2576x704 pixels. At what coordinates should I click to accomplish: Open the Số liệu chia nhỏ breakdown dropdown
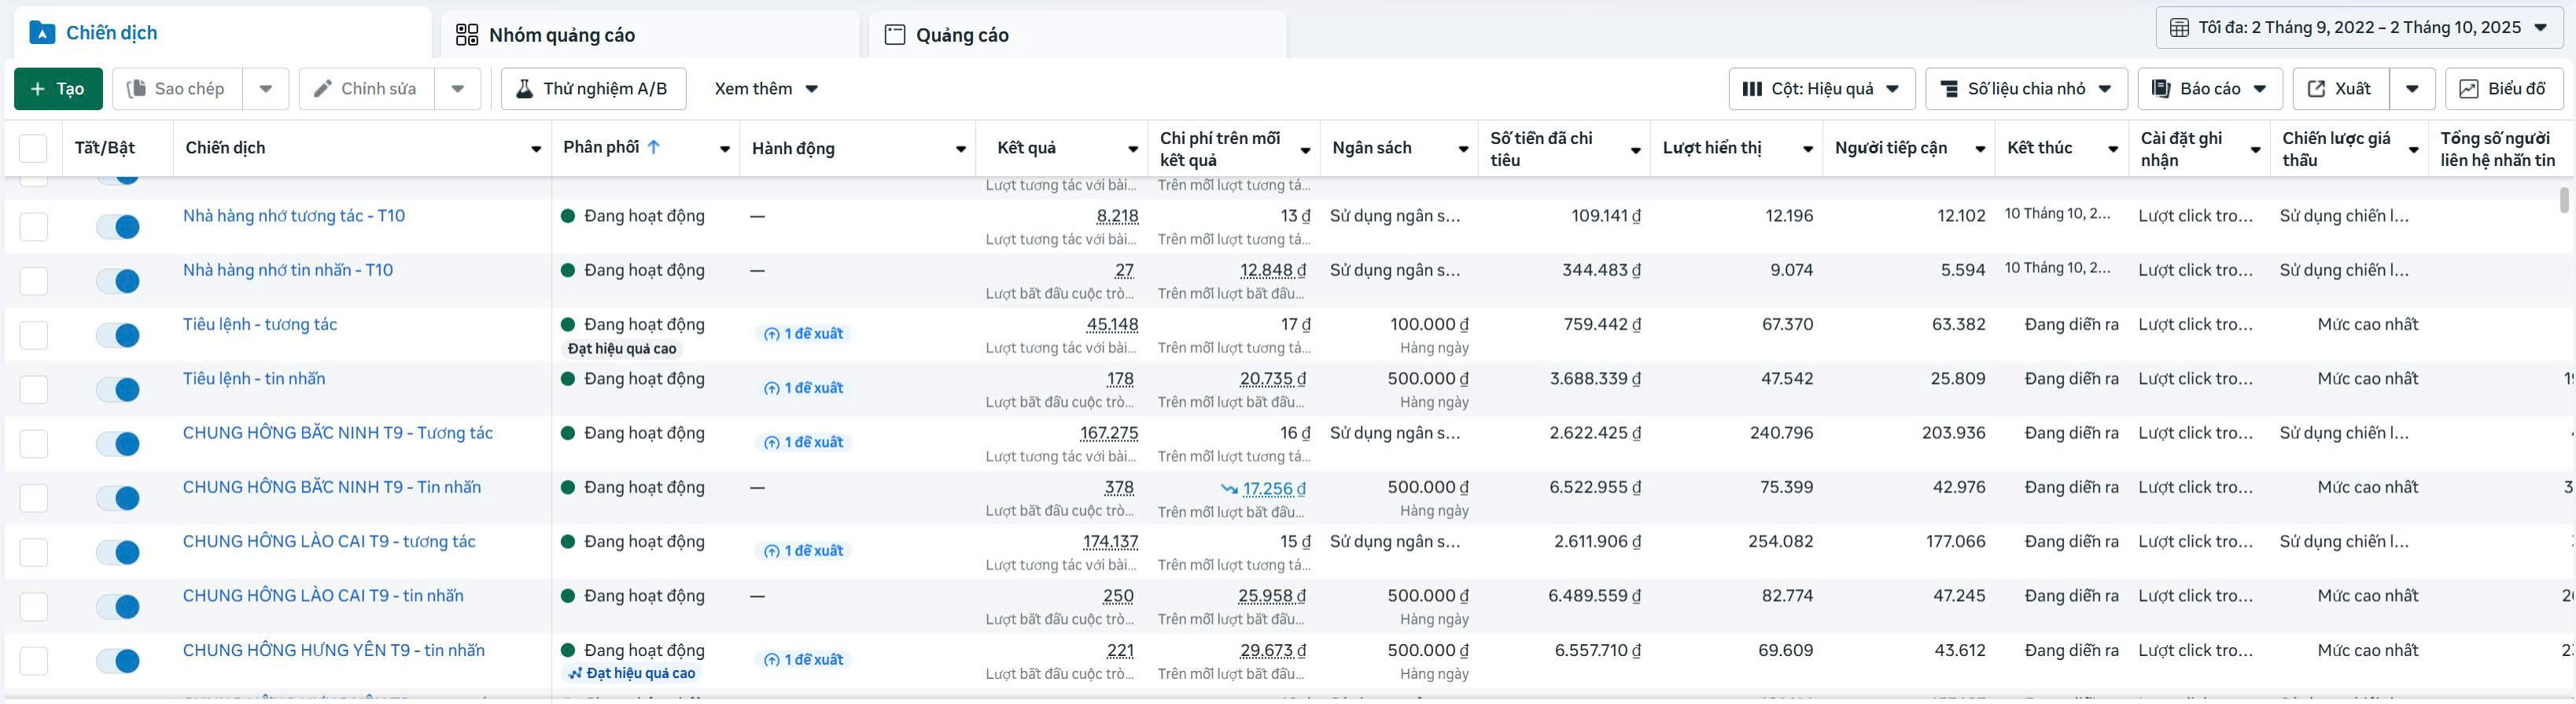tap(2026, 89)
